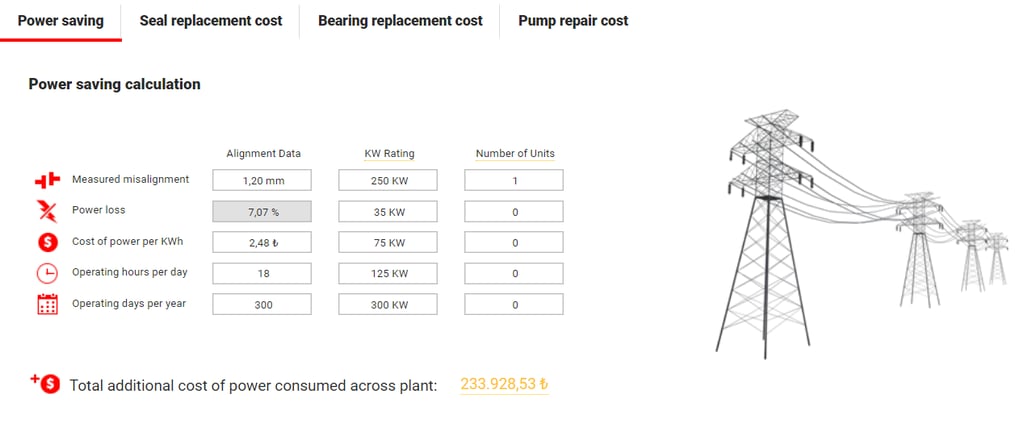Click the power transmission tower image
This screenshot has height=422, width=1024.
click(860, 230)
